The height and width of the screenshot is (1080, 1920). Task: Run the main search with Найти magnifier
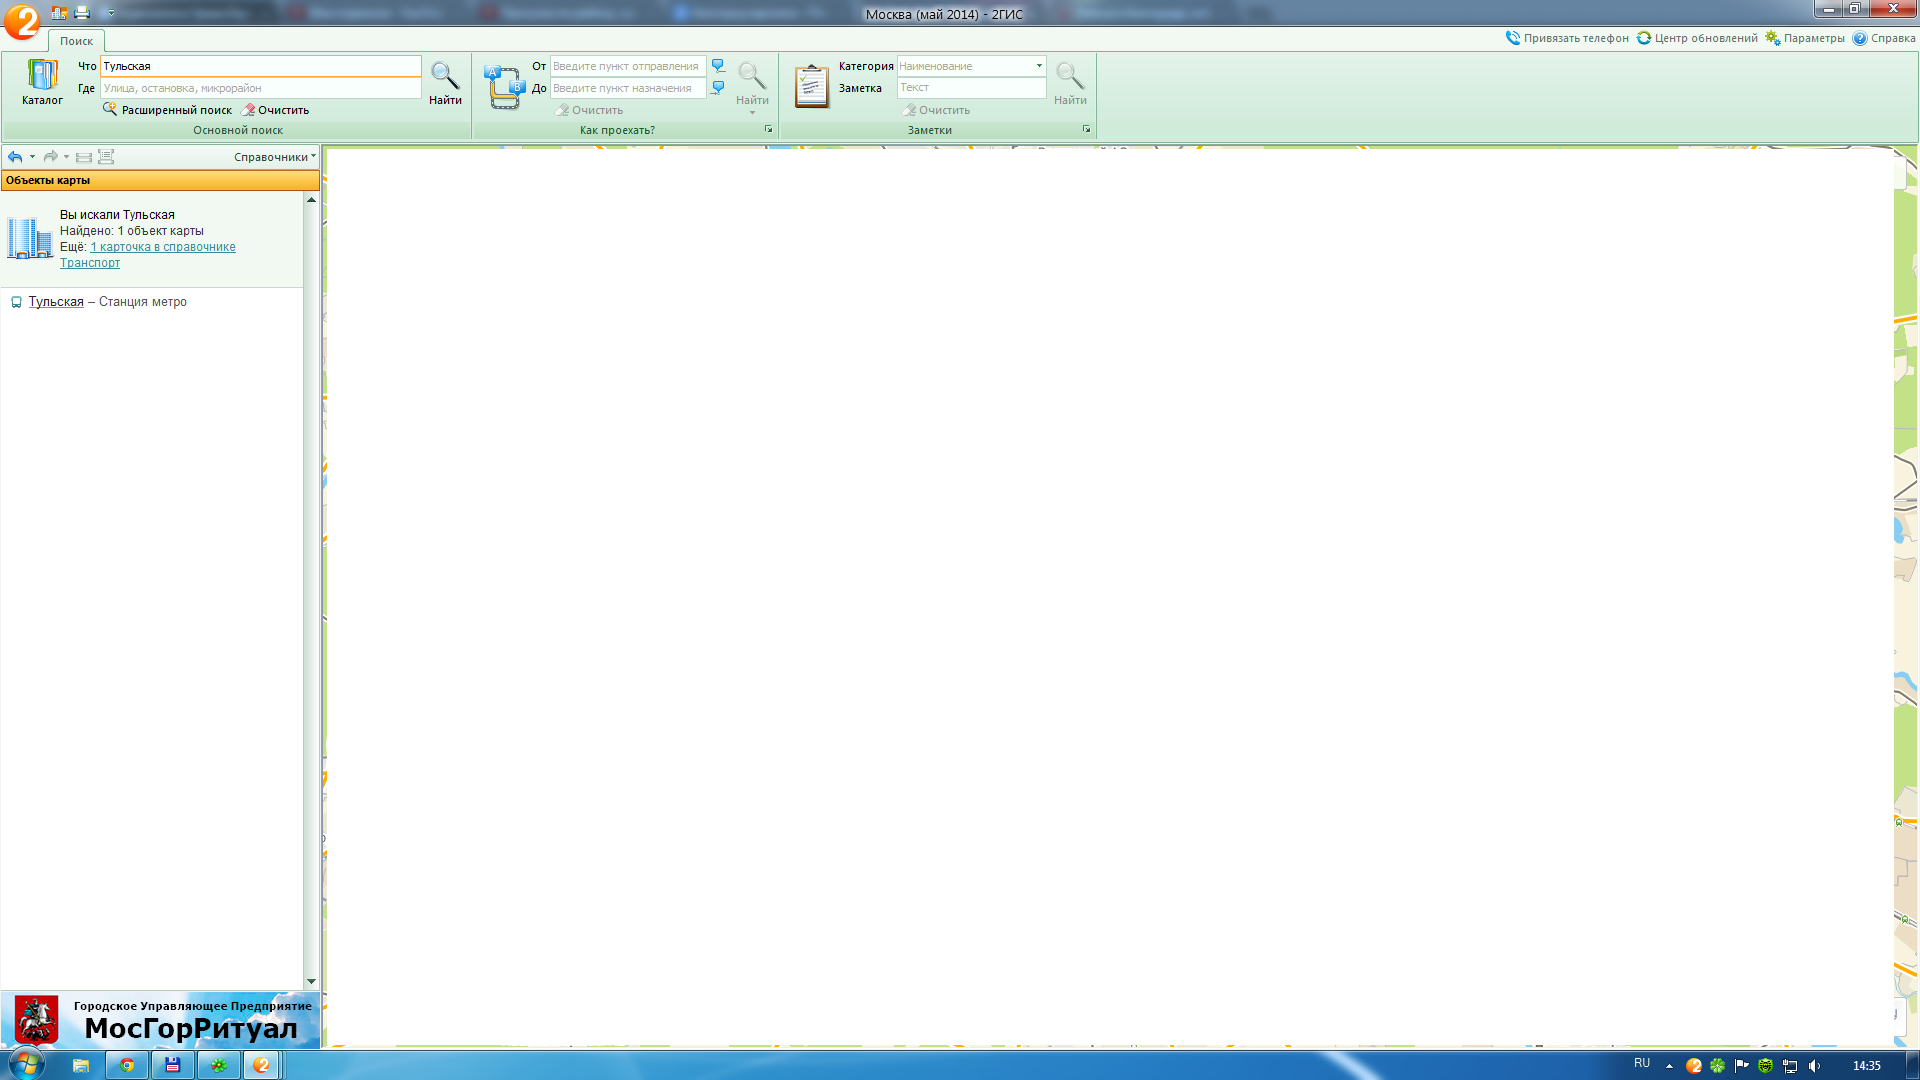[x=445, y=82]
